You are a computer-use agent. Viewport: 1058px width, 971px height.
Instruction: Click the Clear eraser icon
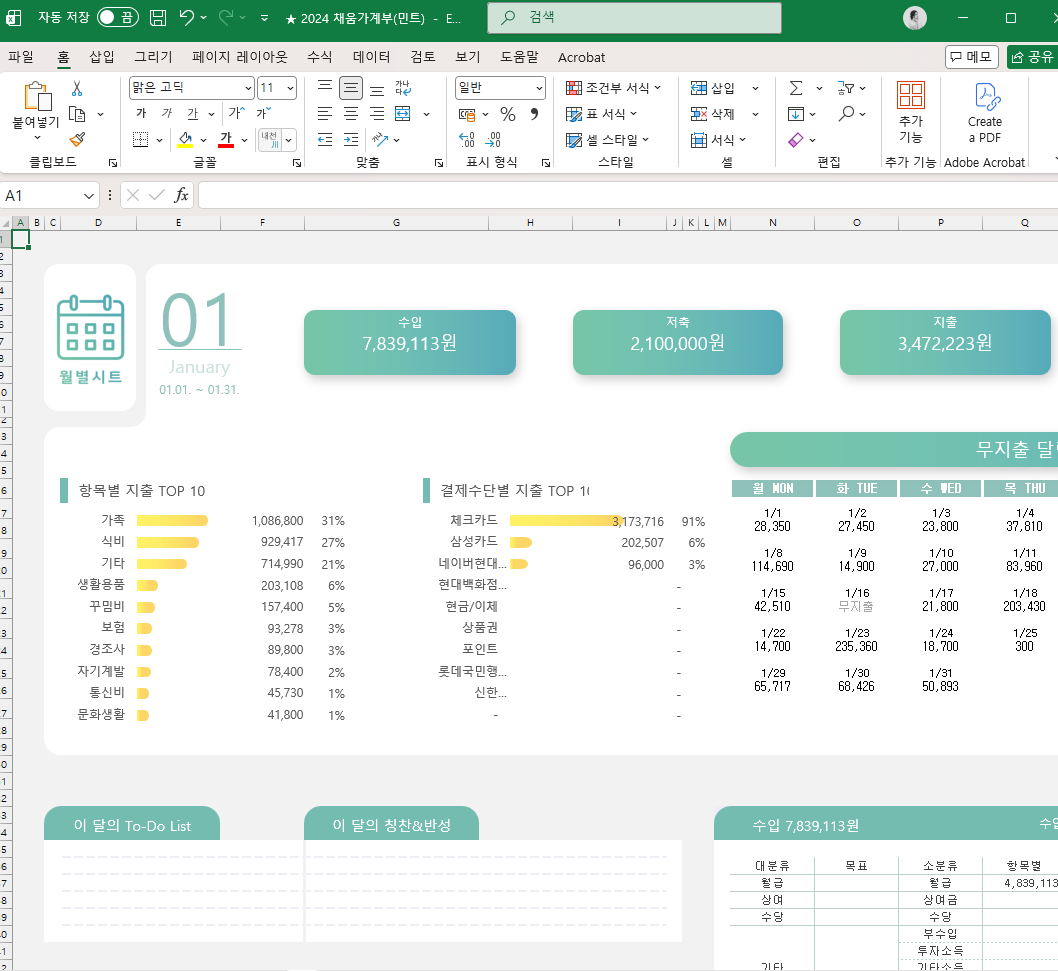796,140
